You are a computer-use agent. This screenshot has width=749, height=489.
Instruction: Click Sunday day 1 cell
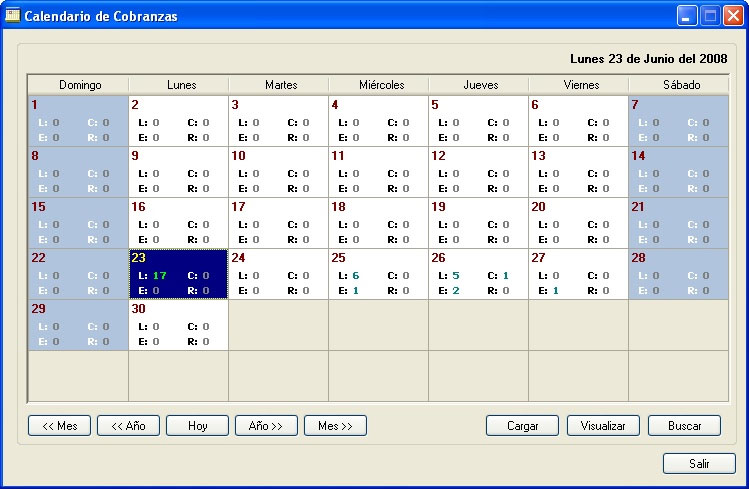[x=78, y=121]
